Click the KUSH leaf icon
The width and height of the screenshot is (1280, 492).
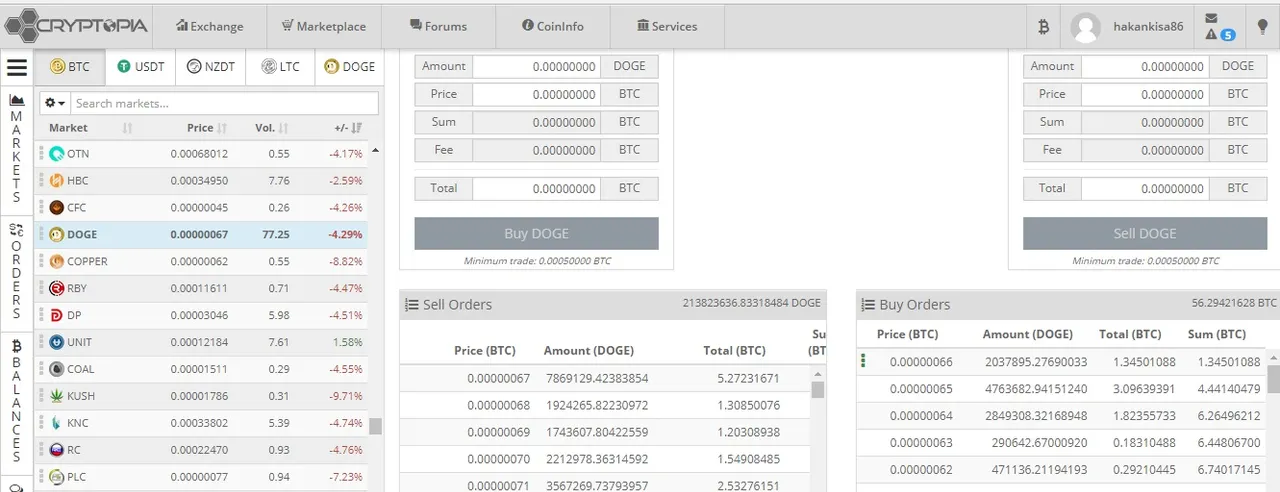[56, 396]
